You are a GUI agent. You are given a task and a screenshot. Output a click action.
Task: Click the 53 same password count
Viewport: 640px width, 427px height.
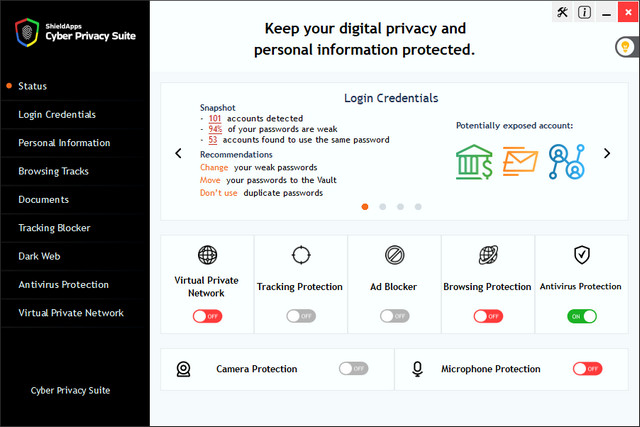tap(213, 140)
